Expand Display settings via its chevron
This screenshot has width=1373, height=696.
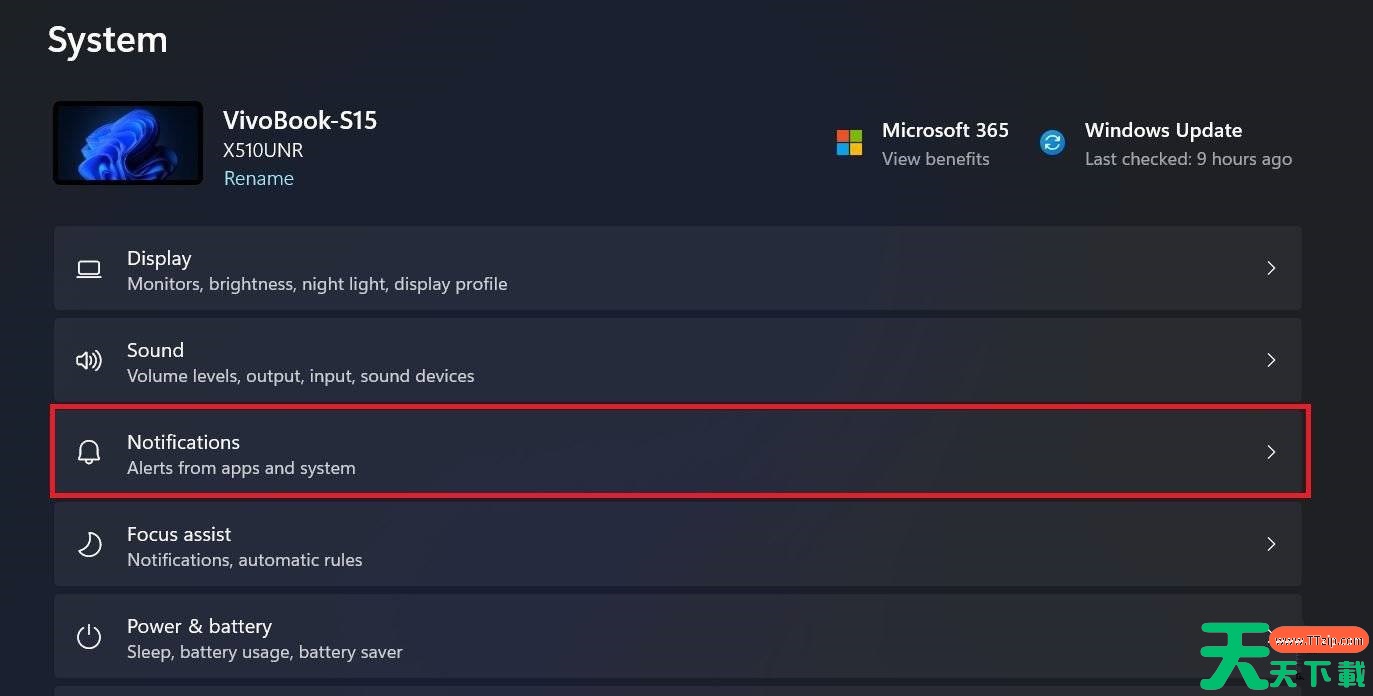[x=1271, y=268]
